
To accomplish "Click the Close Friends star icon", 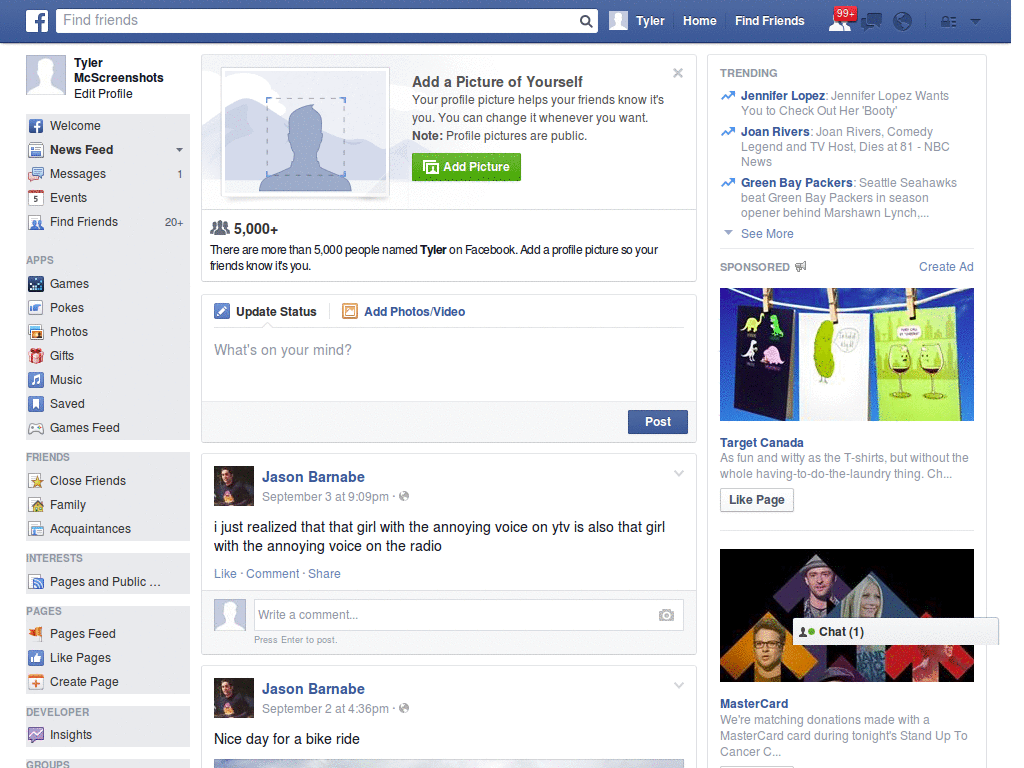I will coord(36,481).
